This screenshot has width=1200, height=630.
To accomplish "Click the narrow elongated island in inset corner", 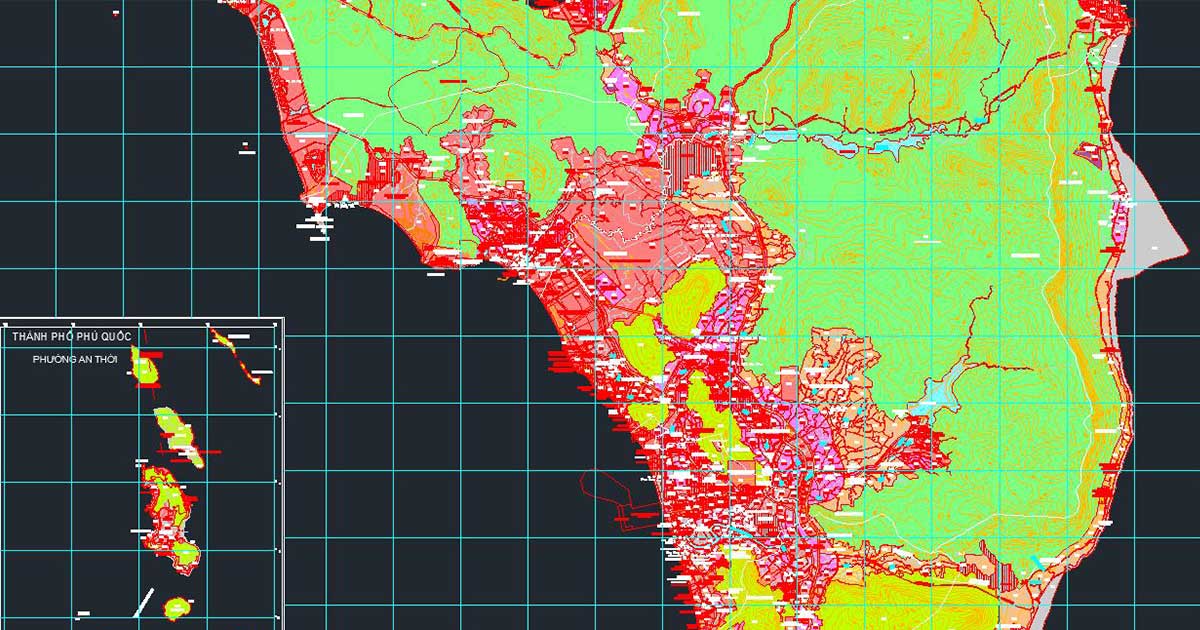I will coord(236,355).
